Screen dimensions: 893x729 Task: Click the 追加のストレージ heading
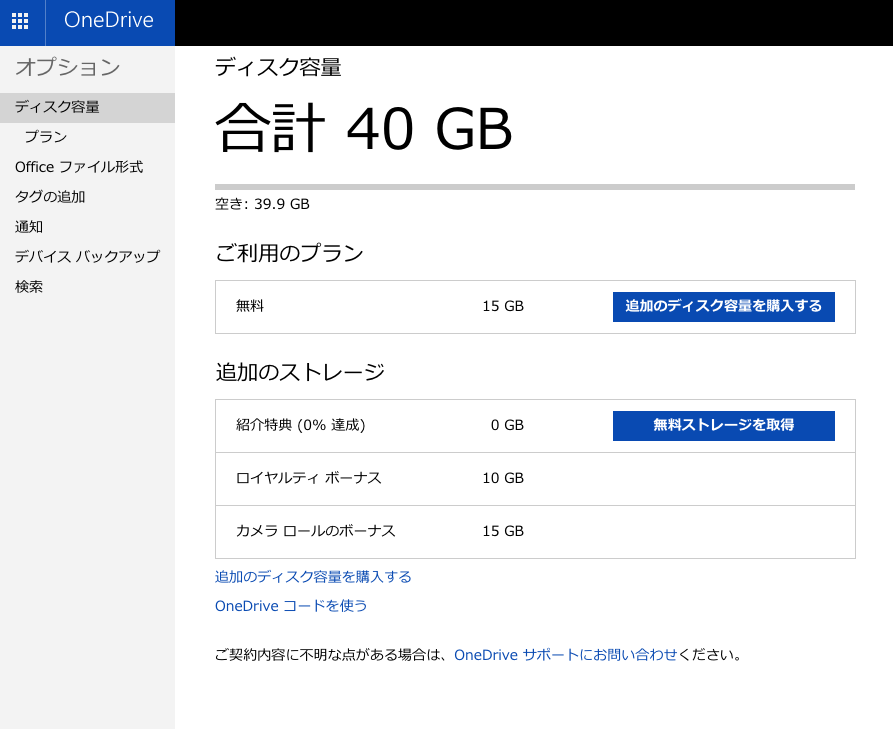pos(300,372)
